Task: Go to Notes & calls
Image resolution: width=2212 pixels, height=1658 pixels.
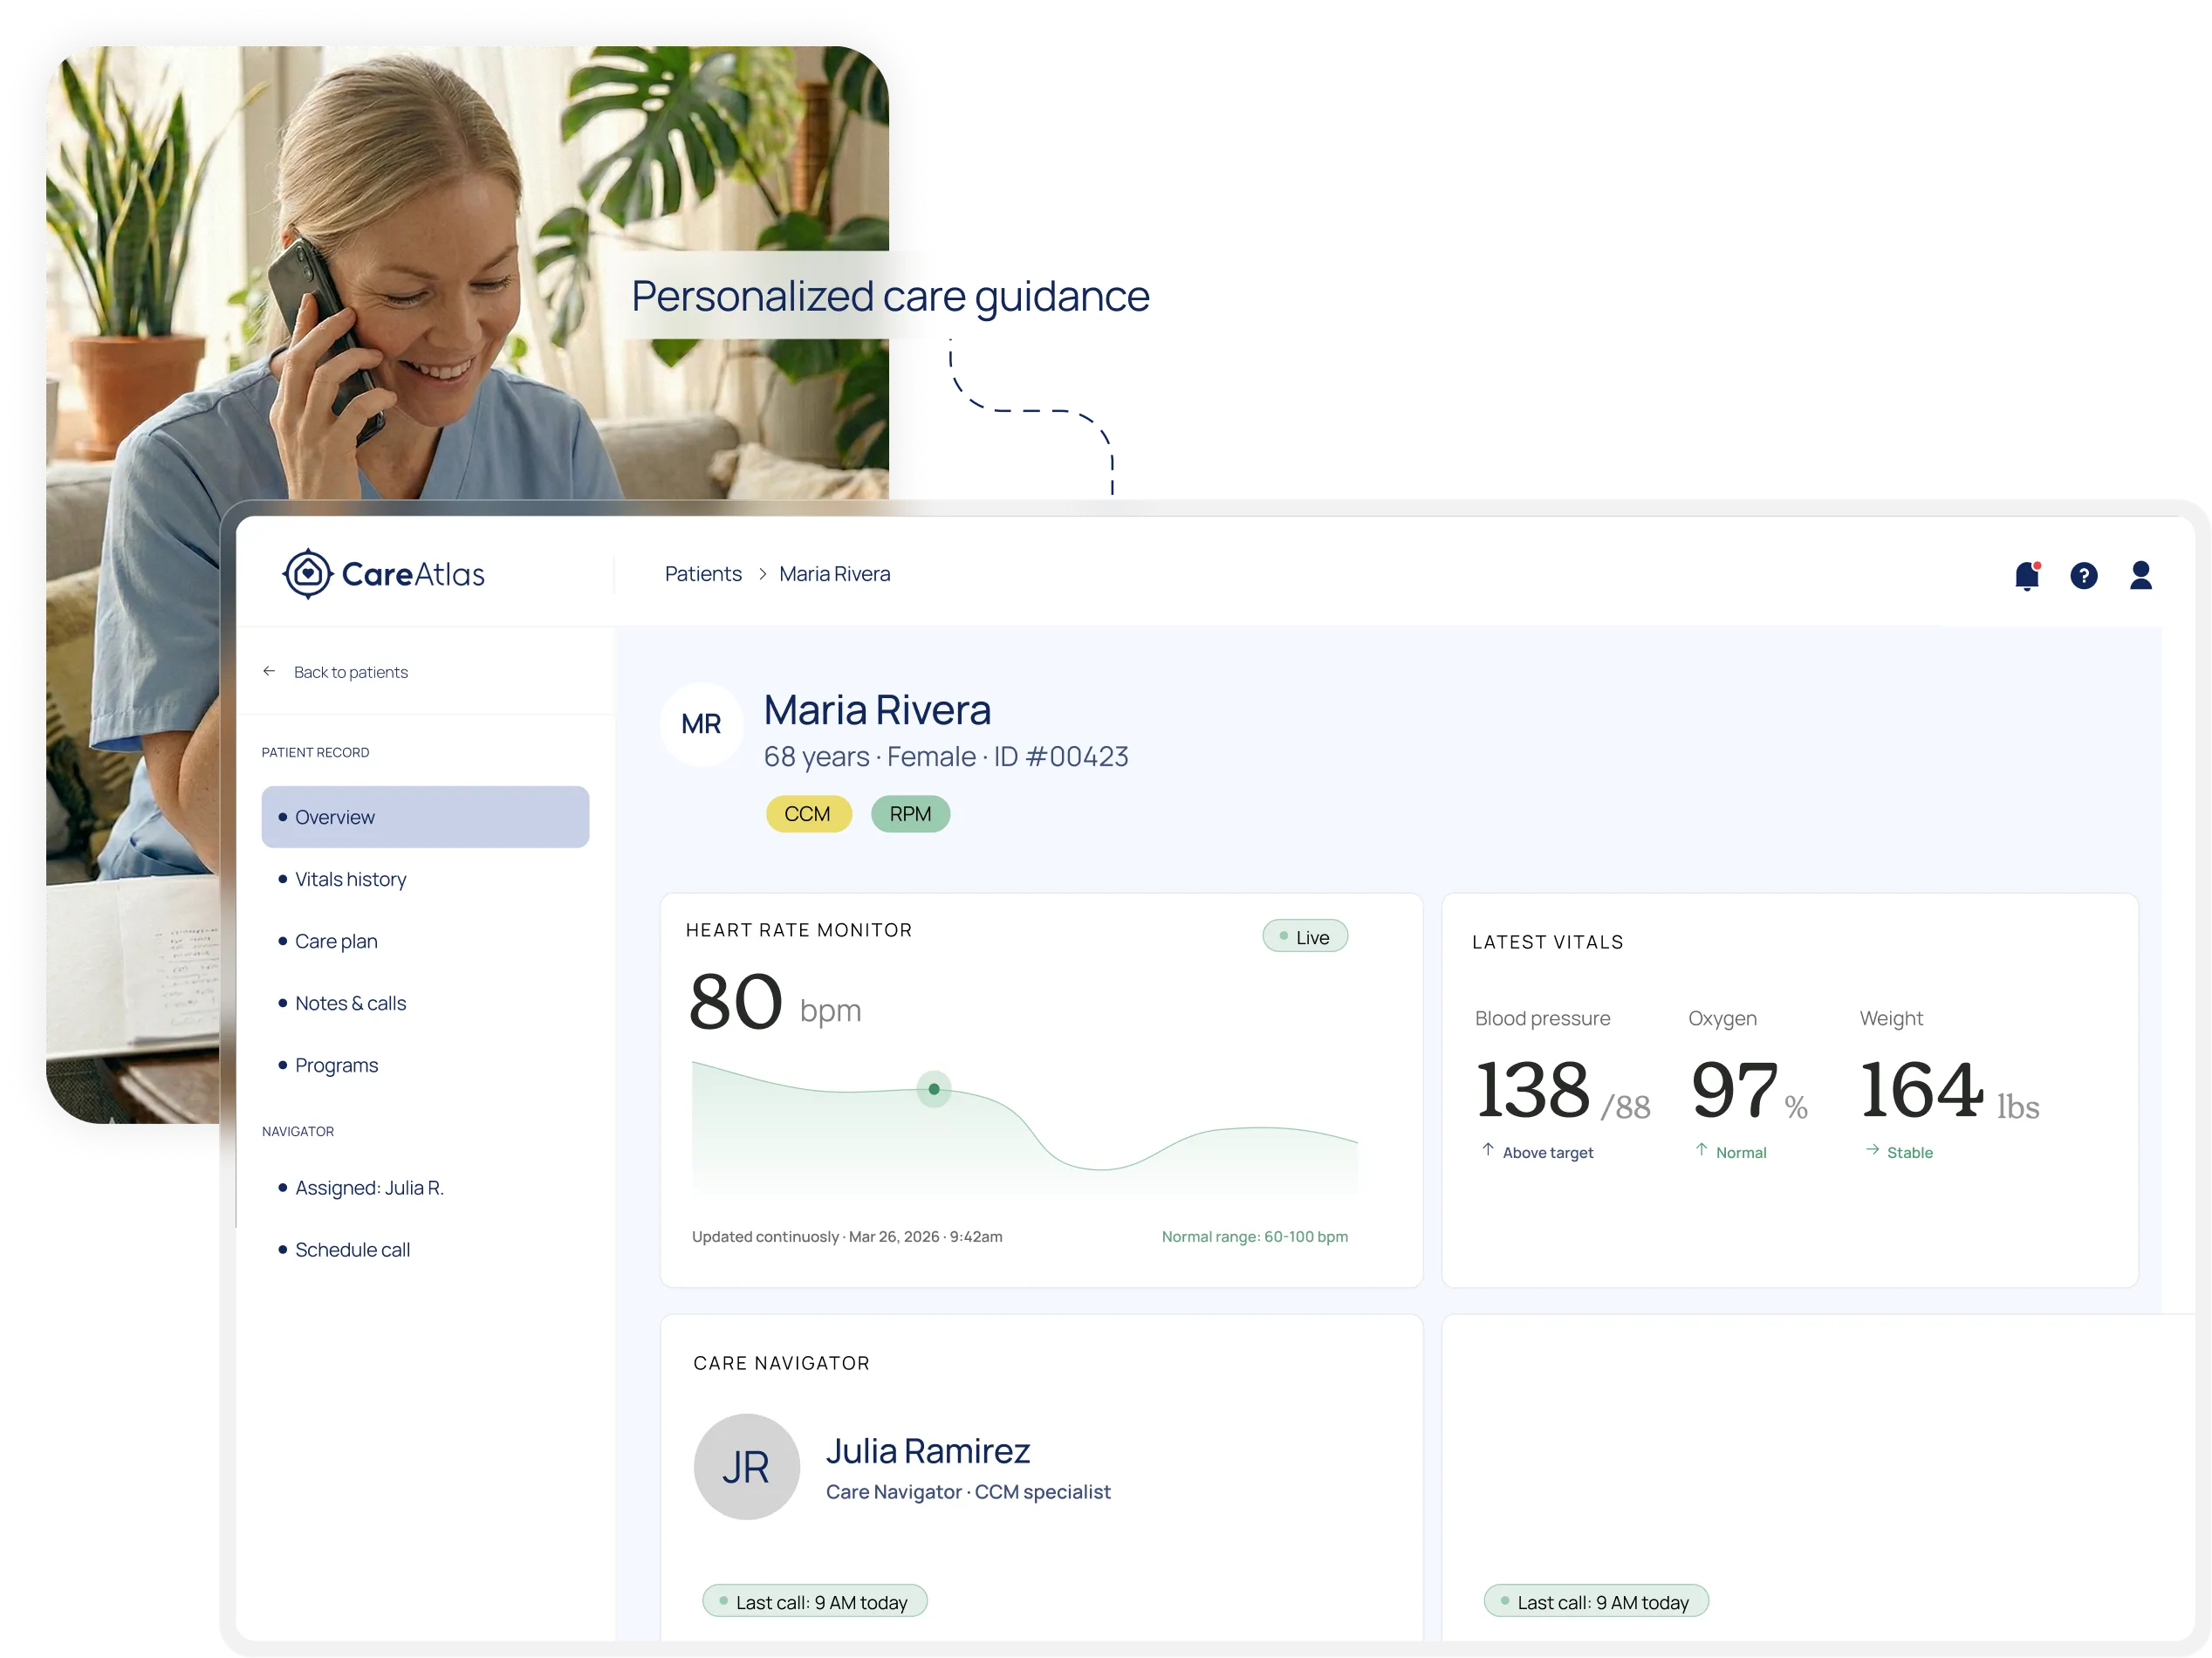Action: coord(350,1003)
